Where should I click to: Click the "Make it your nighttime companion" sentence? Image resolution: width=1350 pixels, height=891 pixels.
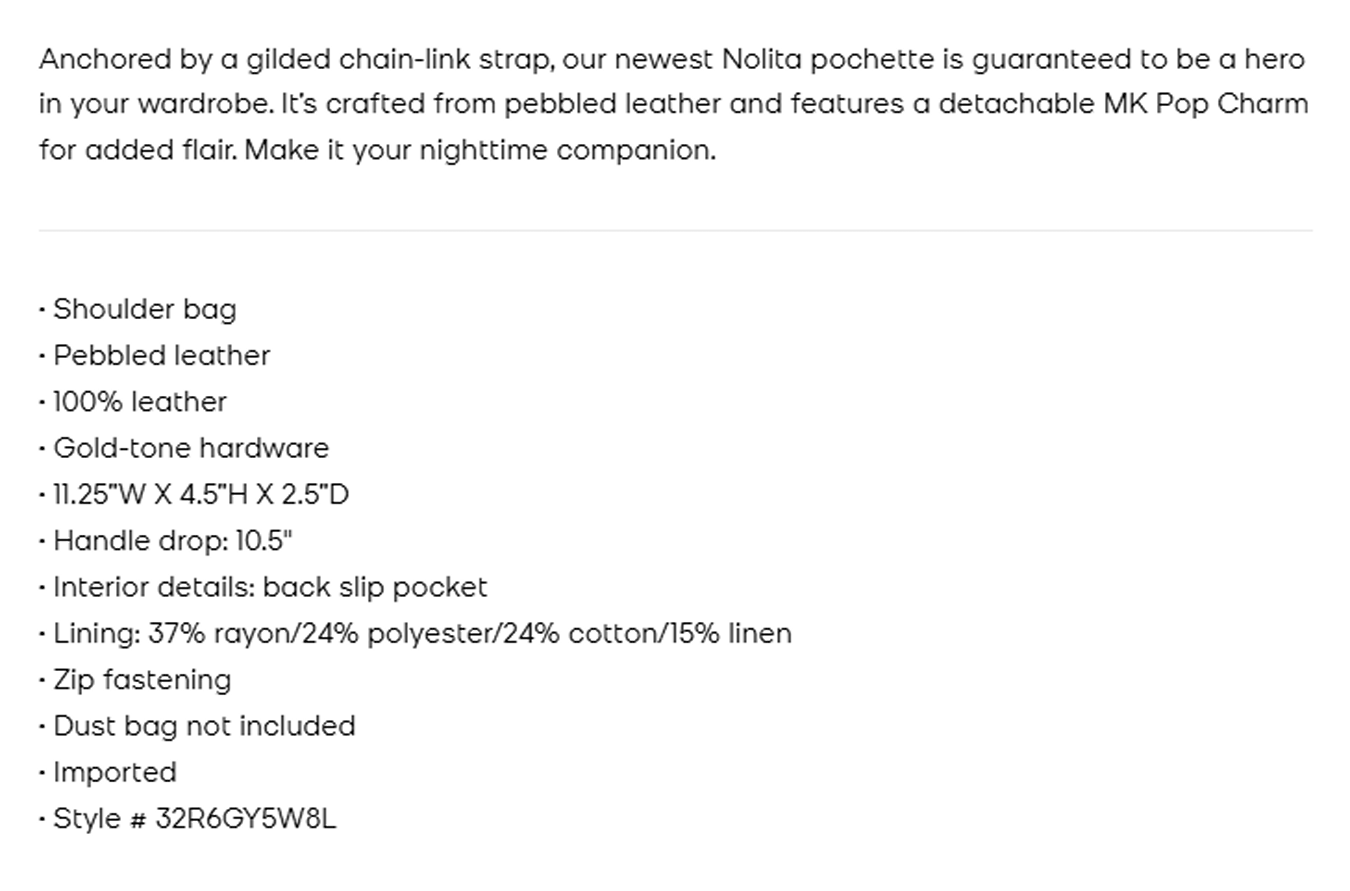(x=480, y=151)
